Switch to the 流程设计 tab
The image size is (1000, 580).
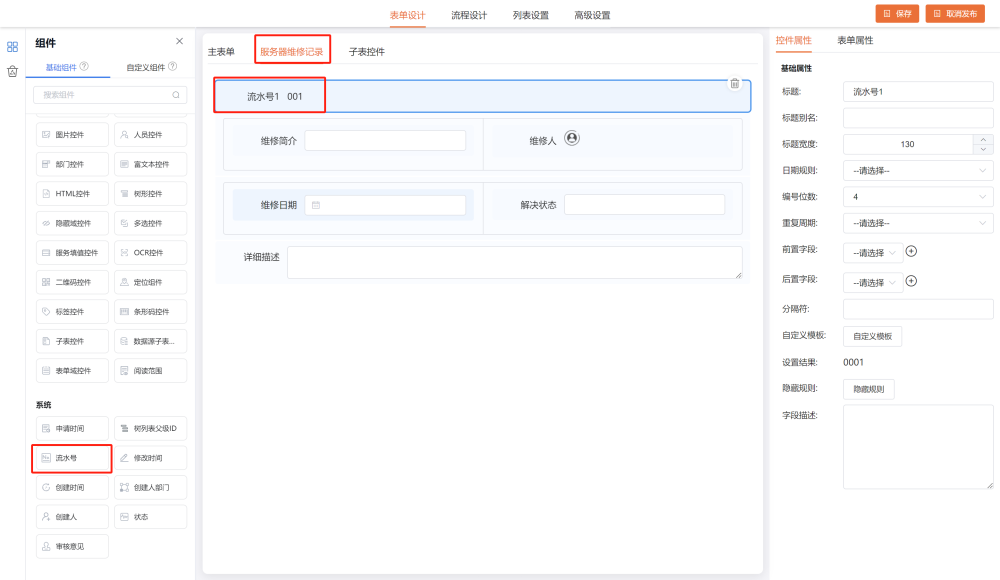pos(469,15)
